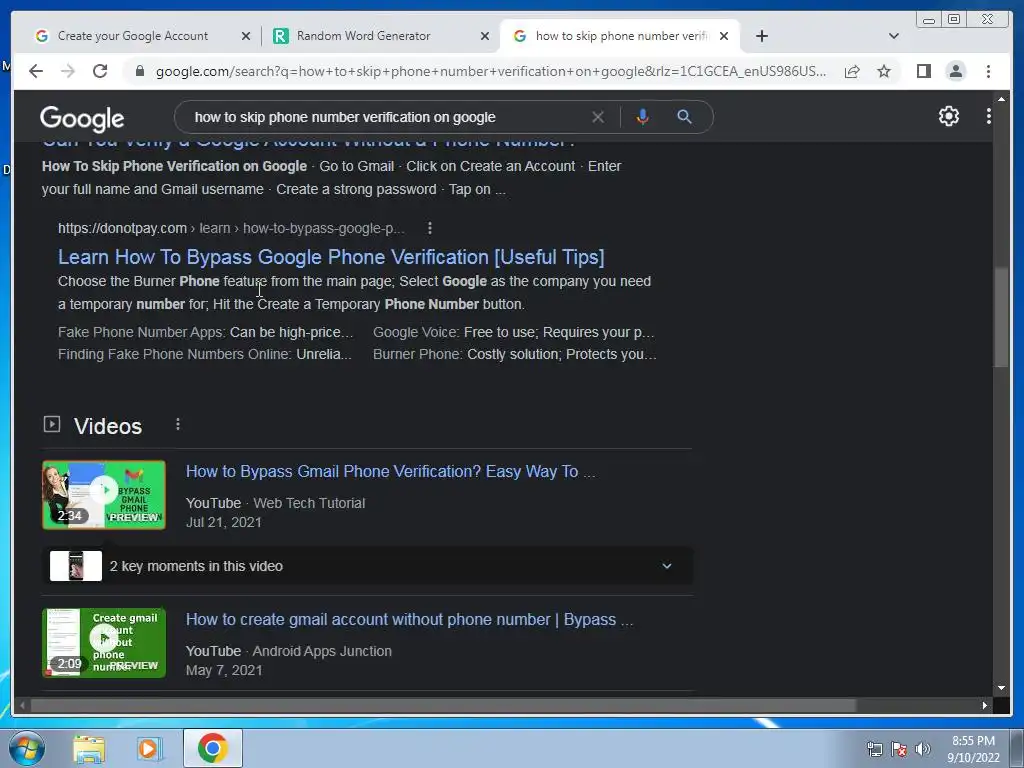This screenshot has width=1024, height=768.
Task: Submit search using the magnifier icon
Action: click(x=684, y=117)
